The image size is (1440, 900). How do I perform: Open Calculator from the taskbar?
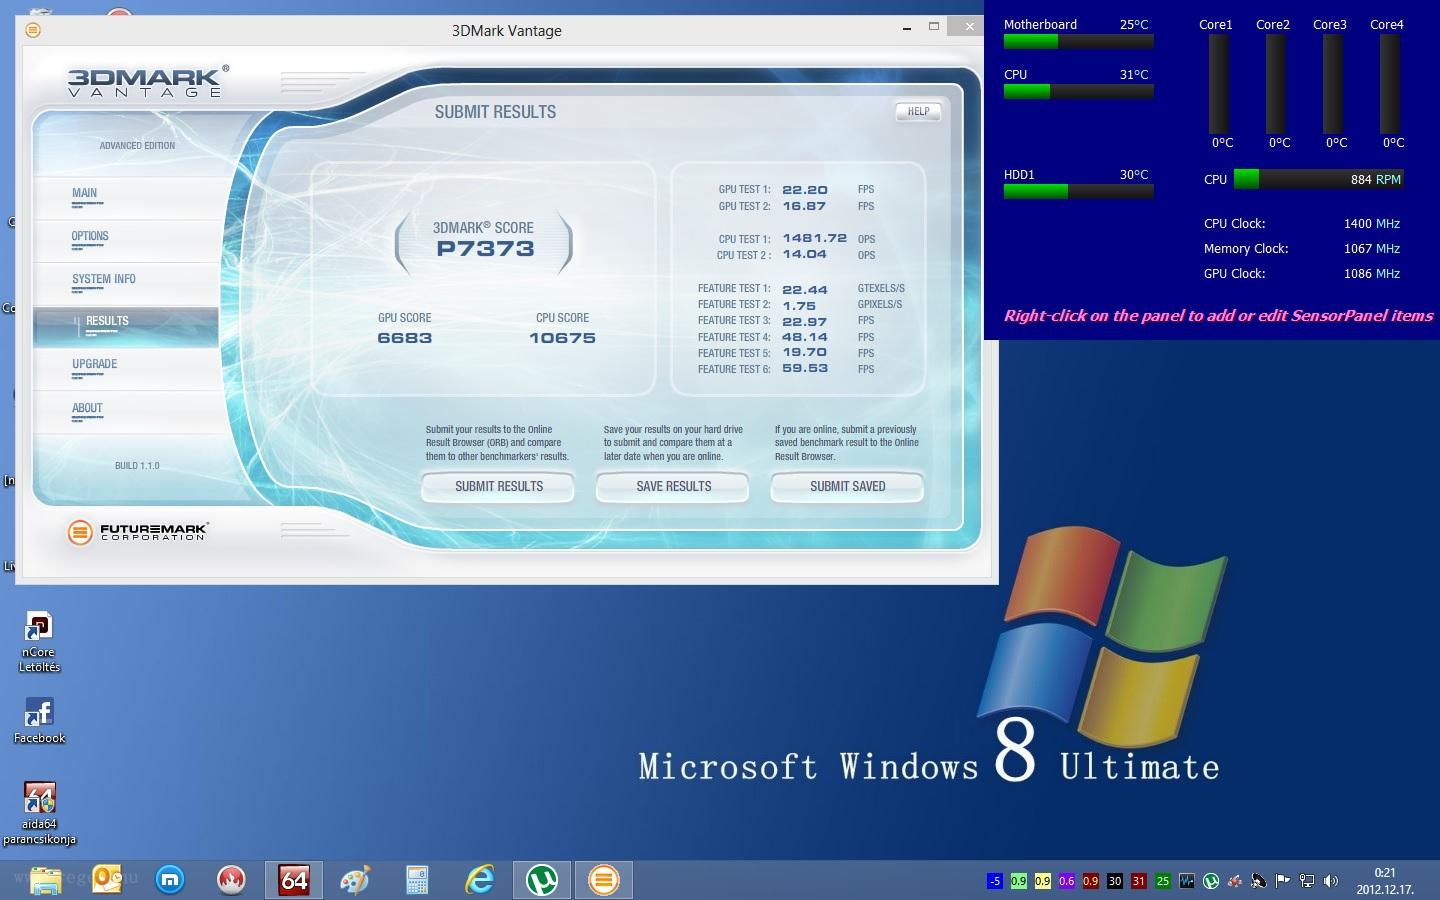417,880
